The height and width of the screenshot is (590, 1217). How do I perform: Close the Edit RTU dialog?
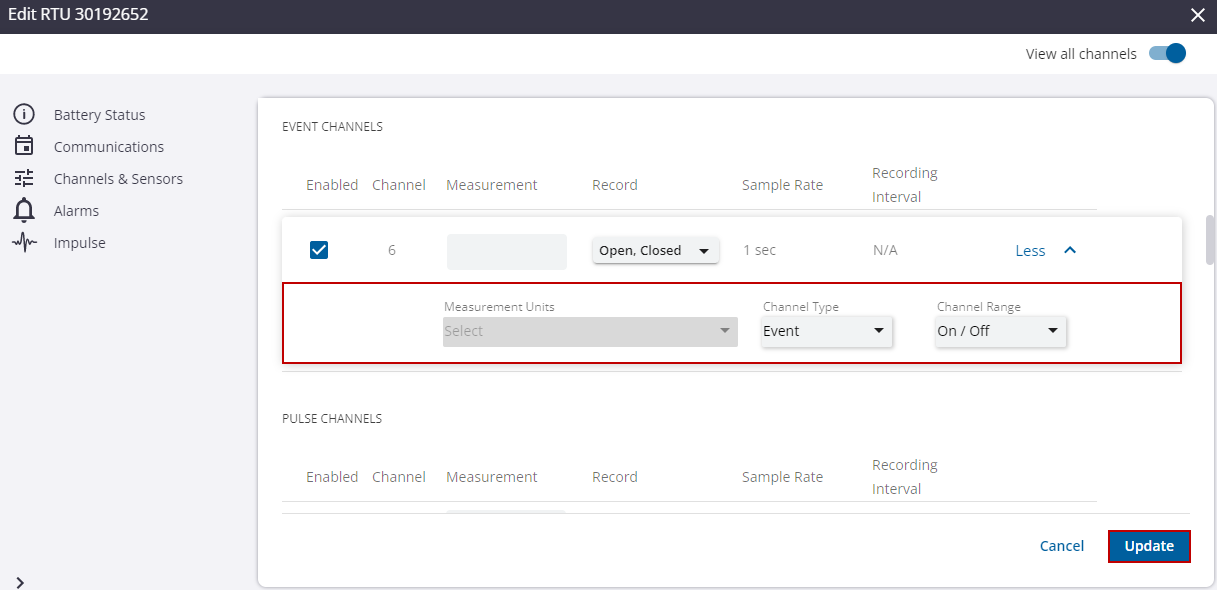pos(1197,15)
